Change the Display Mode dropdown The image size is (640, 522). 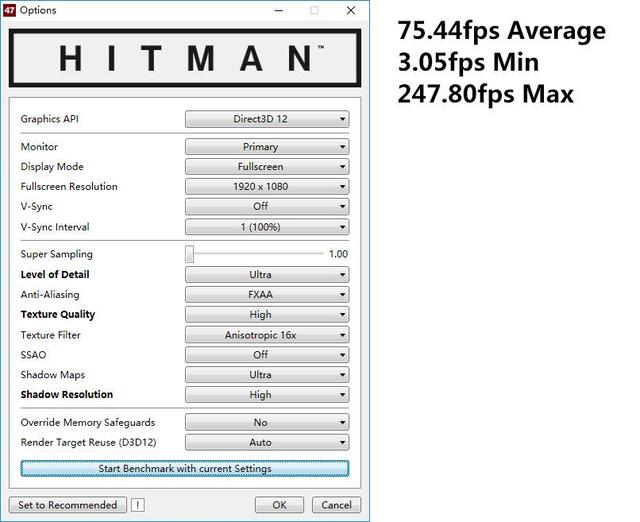click(x=267, y=167)
